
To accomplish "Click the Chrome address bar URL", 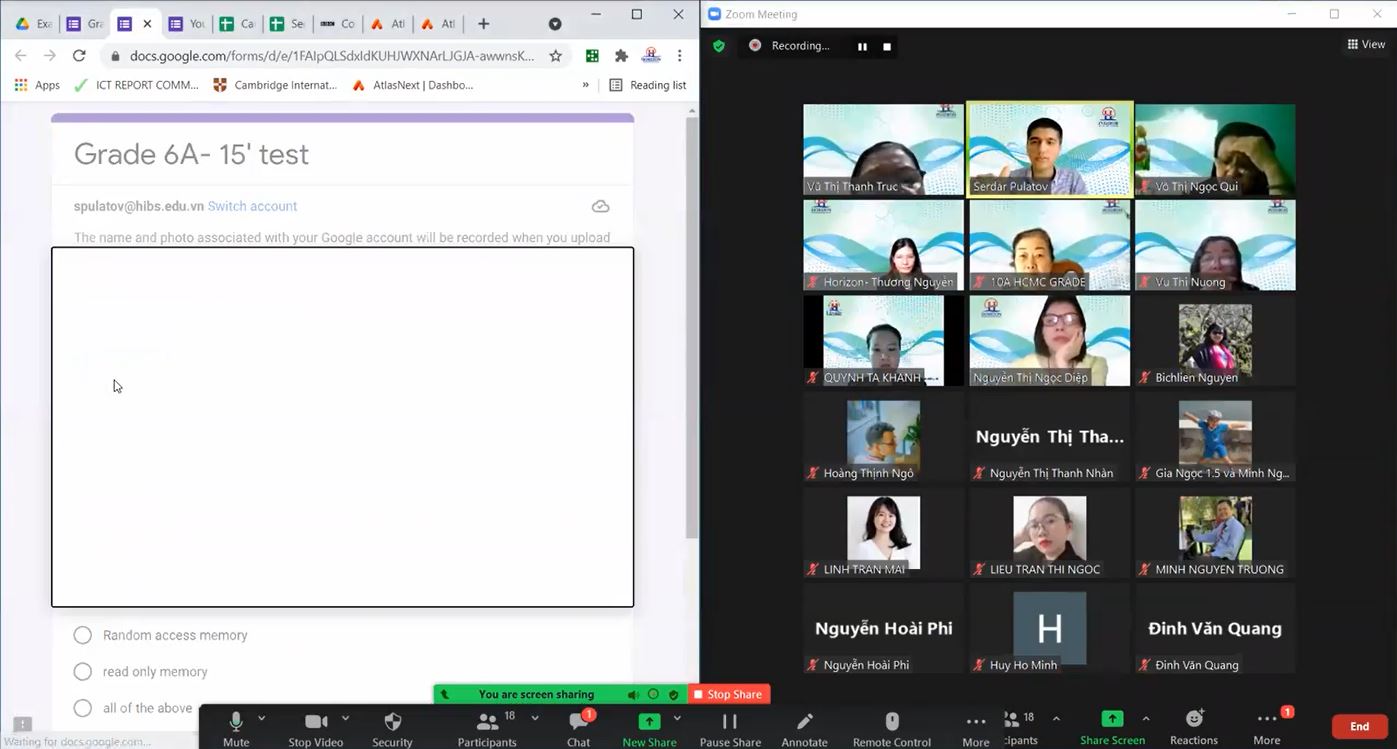I will pyautogui.click(x=332, y=56).
